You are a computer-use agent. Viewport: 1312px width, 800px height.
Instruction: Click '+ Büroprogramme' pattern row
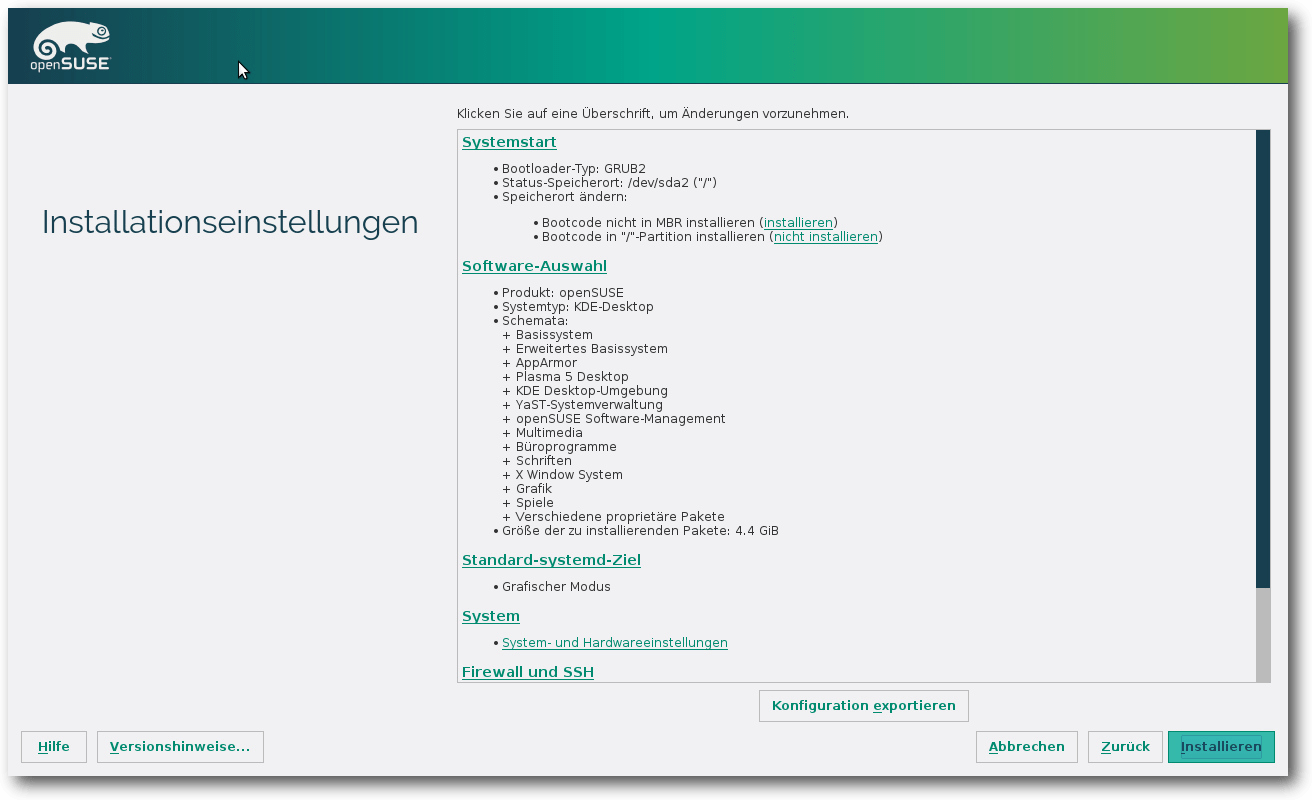(x=559, y=447)
